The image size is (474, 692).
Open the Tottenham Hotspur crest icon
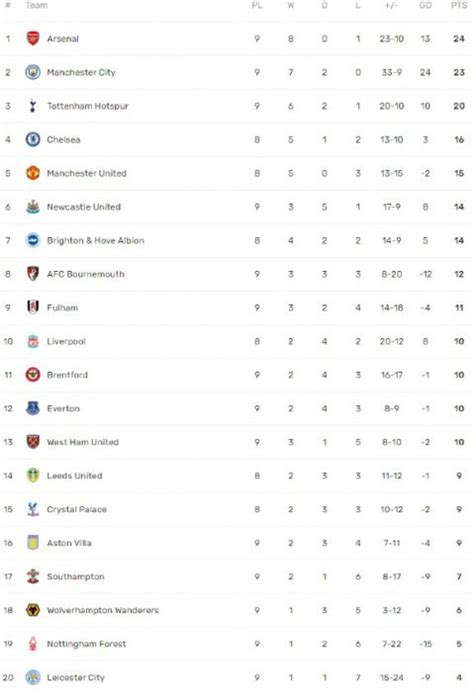tap(33, 106)
